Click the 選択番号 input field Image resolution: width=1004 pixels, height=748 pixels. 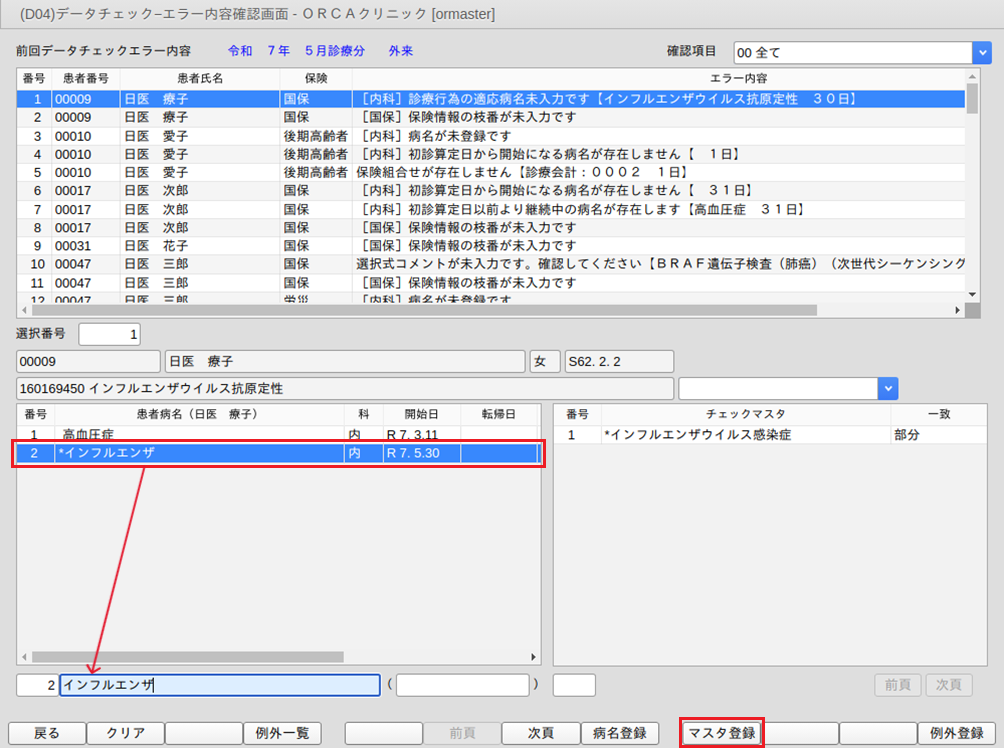pyautogui.click(x=110, y=334)
